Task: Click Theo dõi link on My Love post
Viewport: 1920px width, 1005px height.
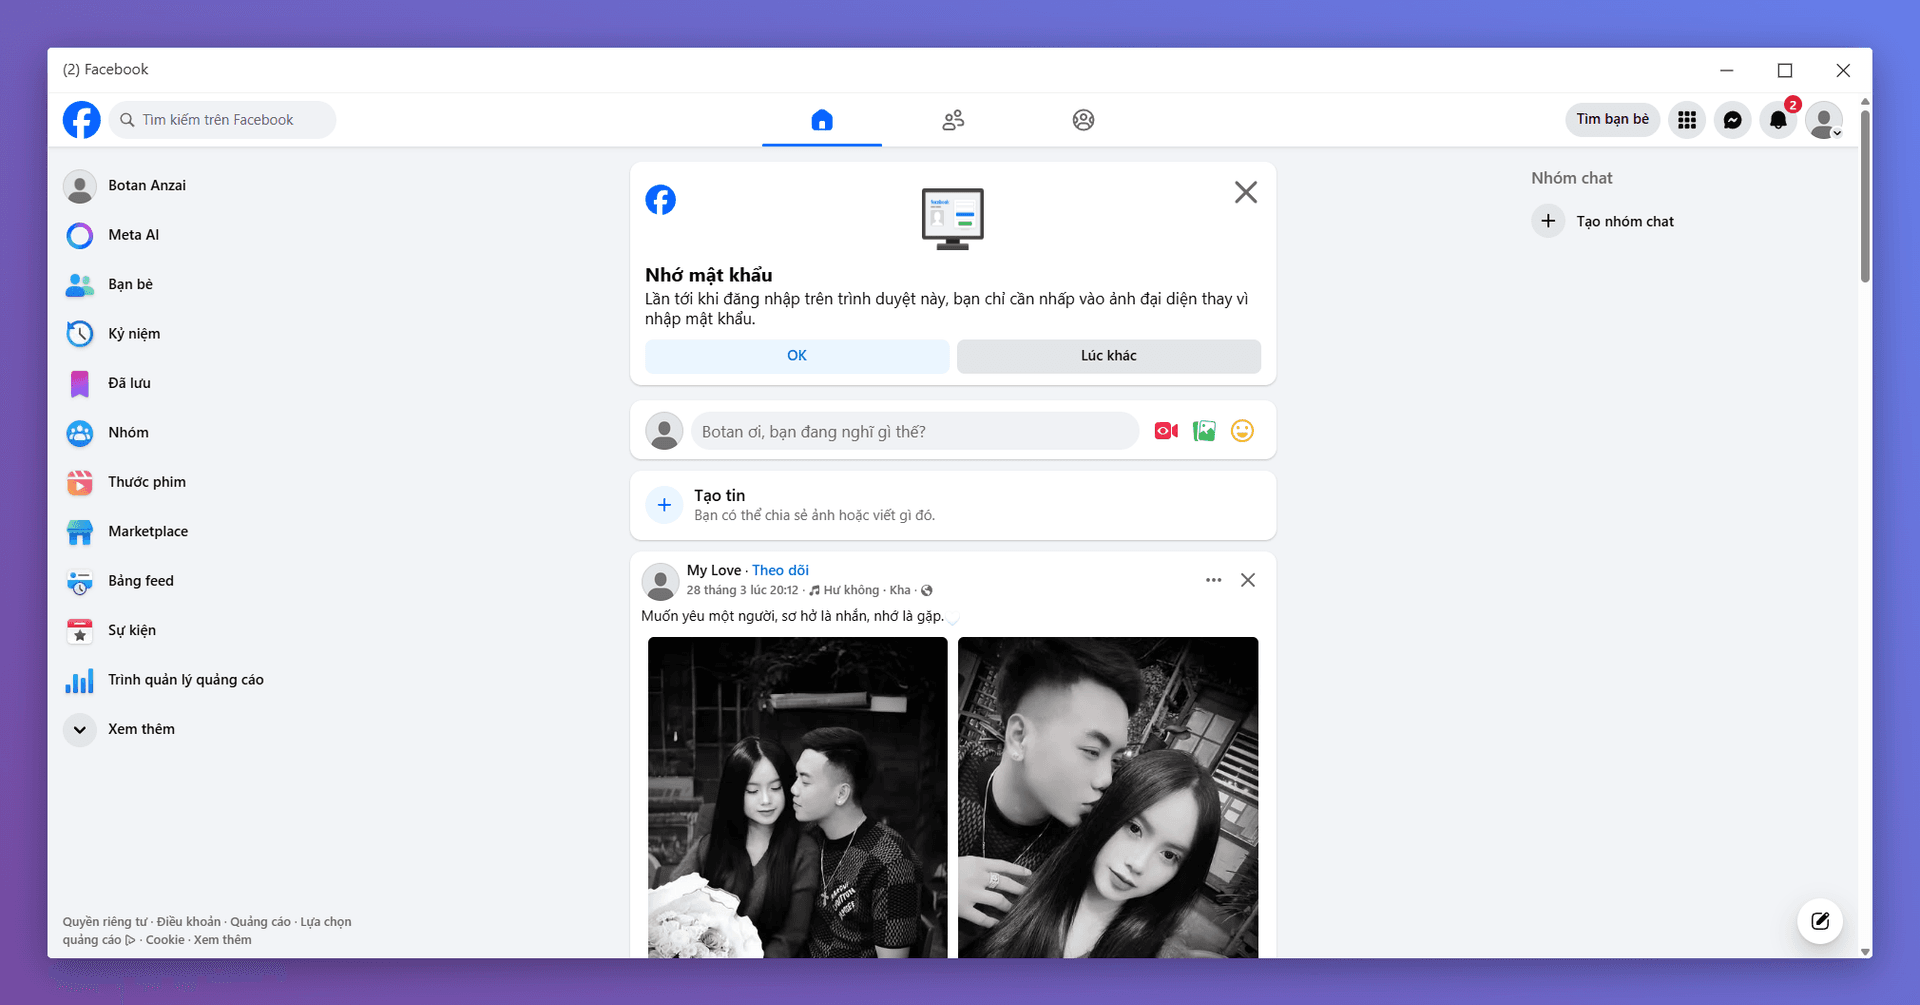Action: click(x=780, y=570)
